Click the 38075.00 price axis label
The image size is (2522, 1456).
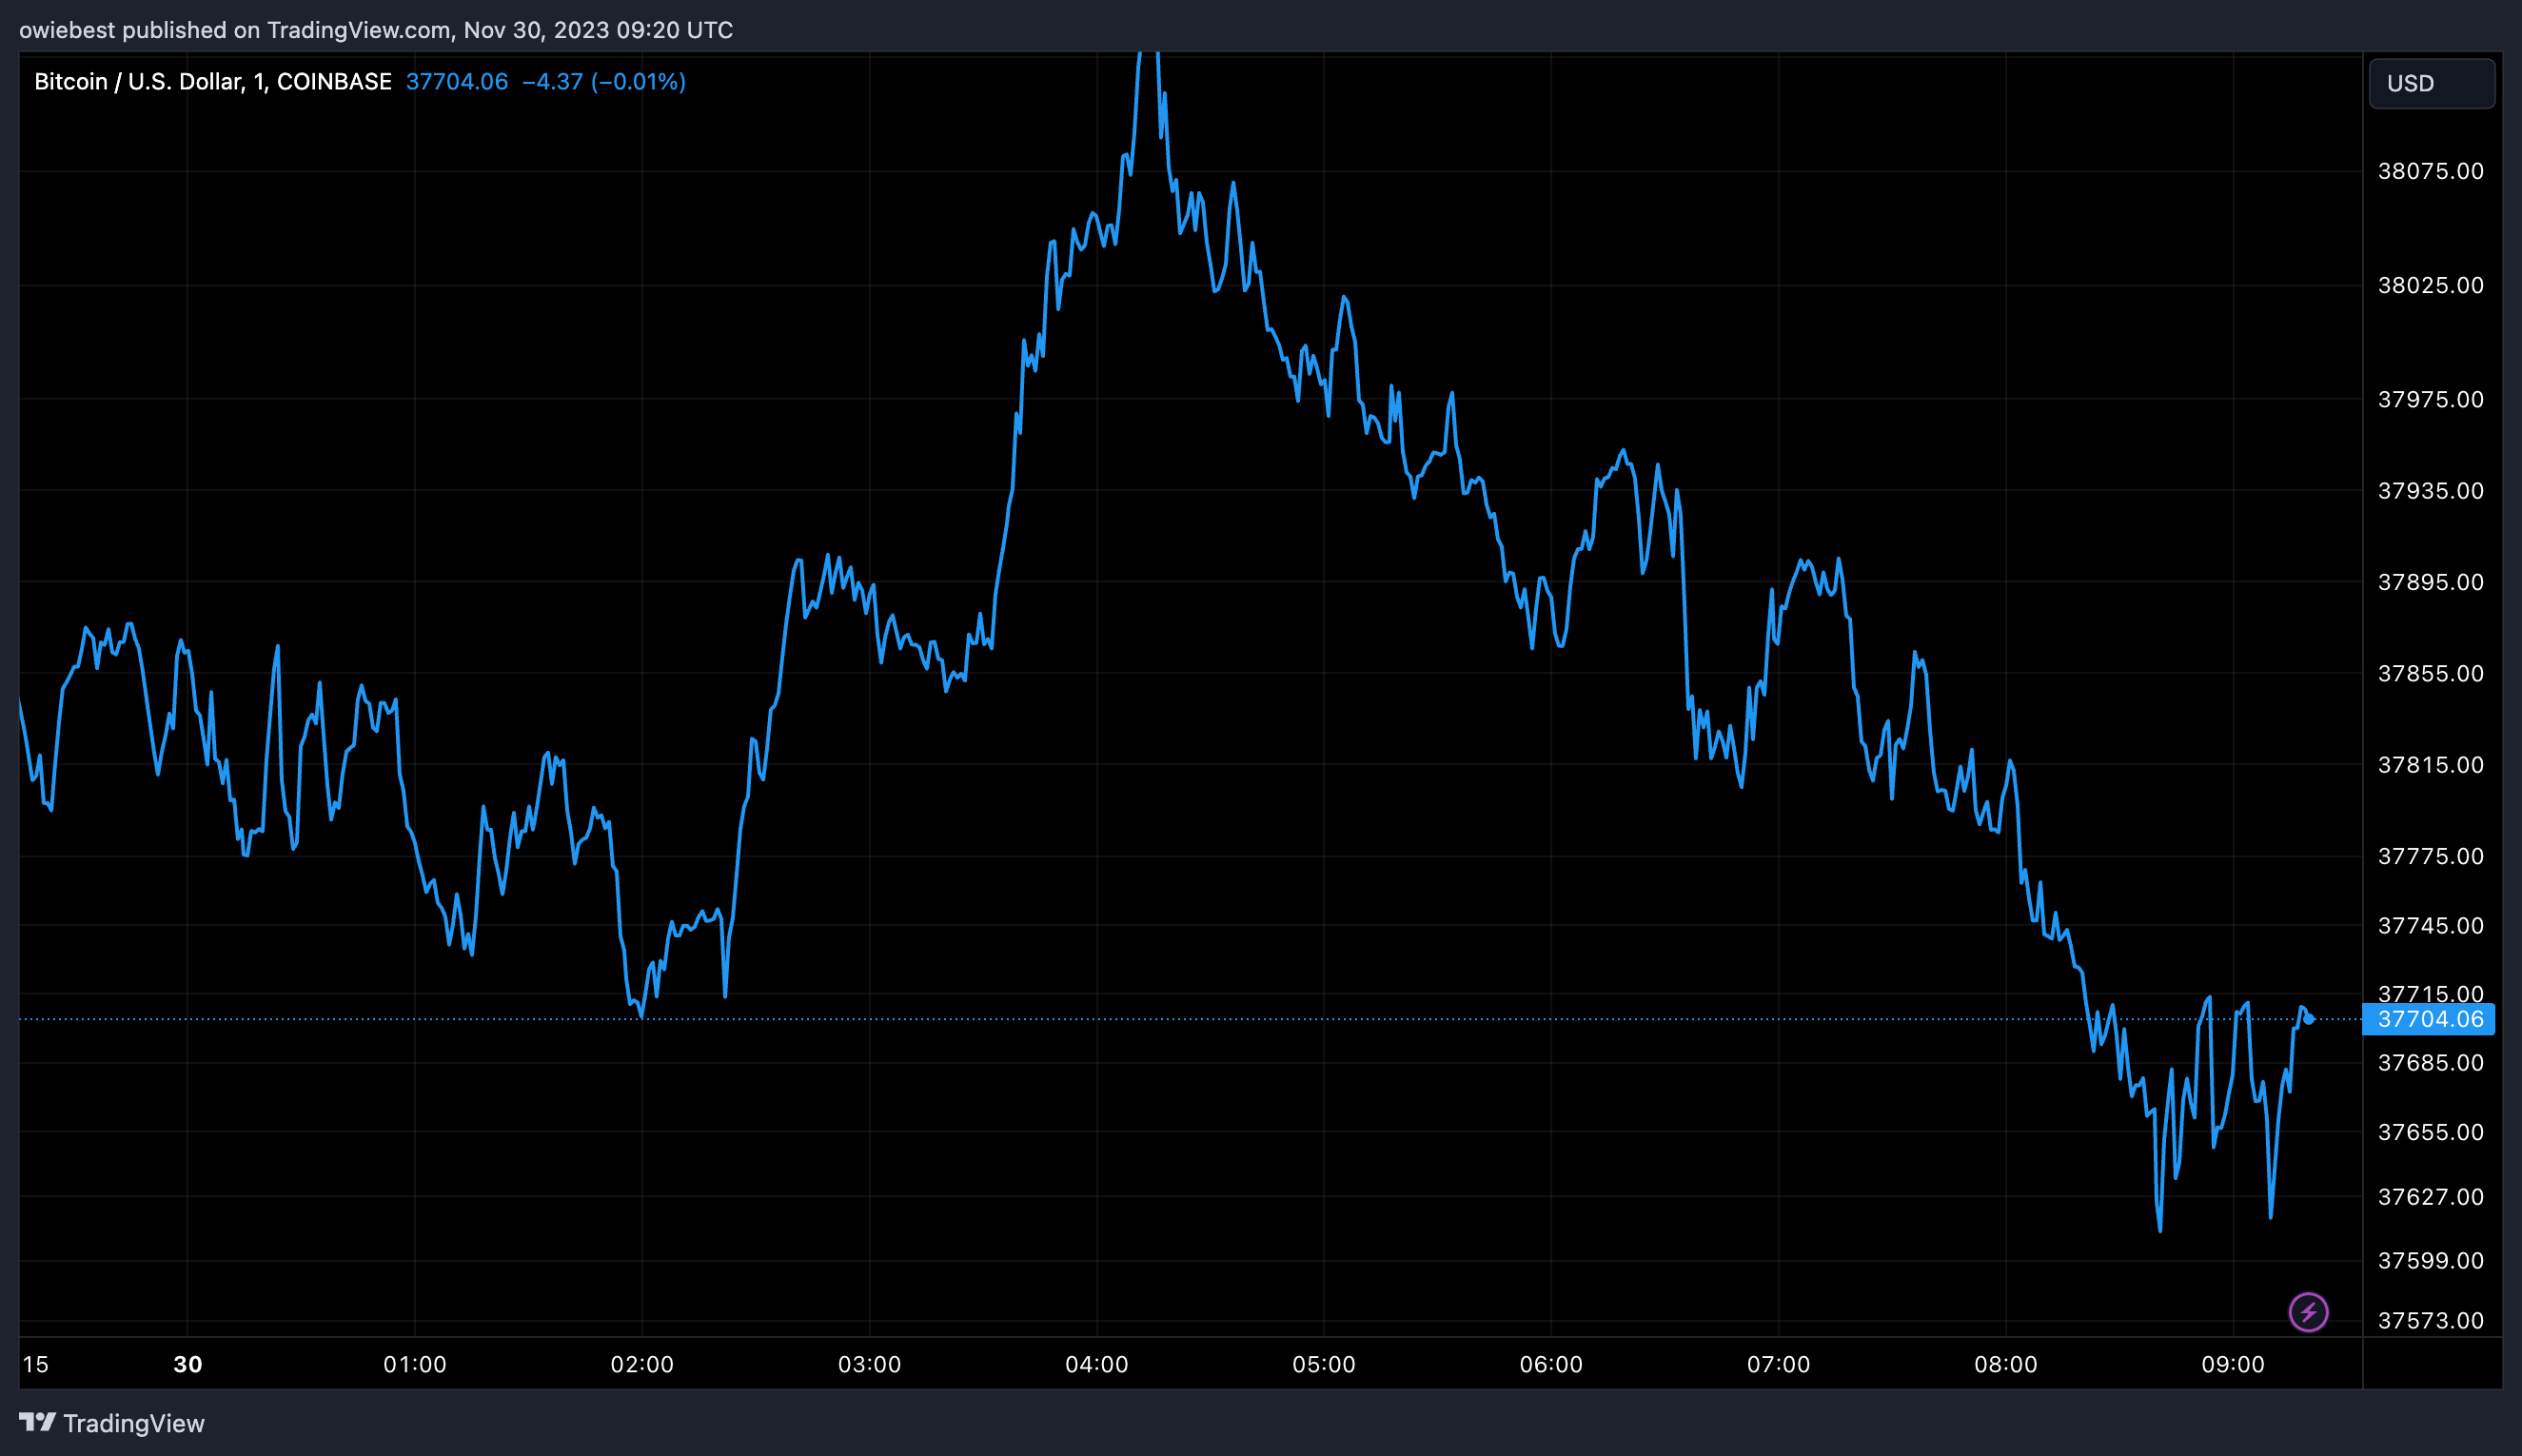point(2430,171)
